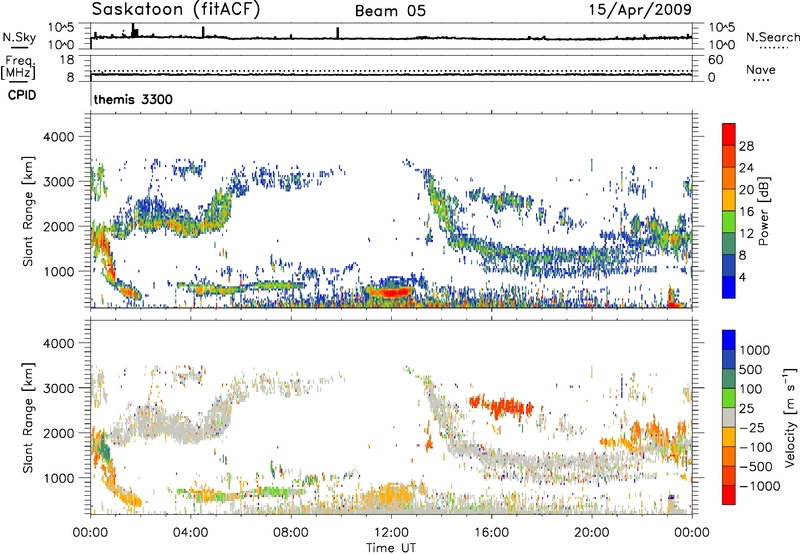
Task: Click the Velocity [m s-1] colorbar title
Action: (x=790, y=417)
